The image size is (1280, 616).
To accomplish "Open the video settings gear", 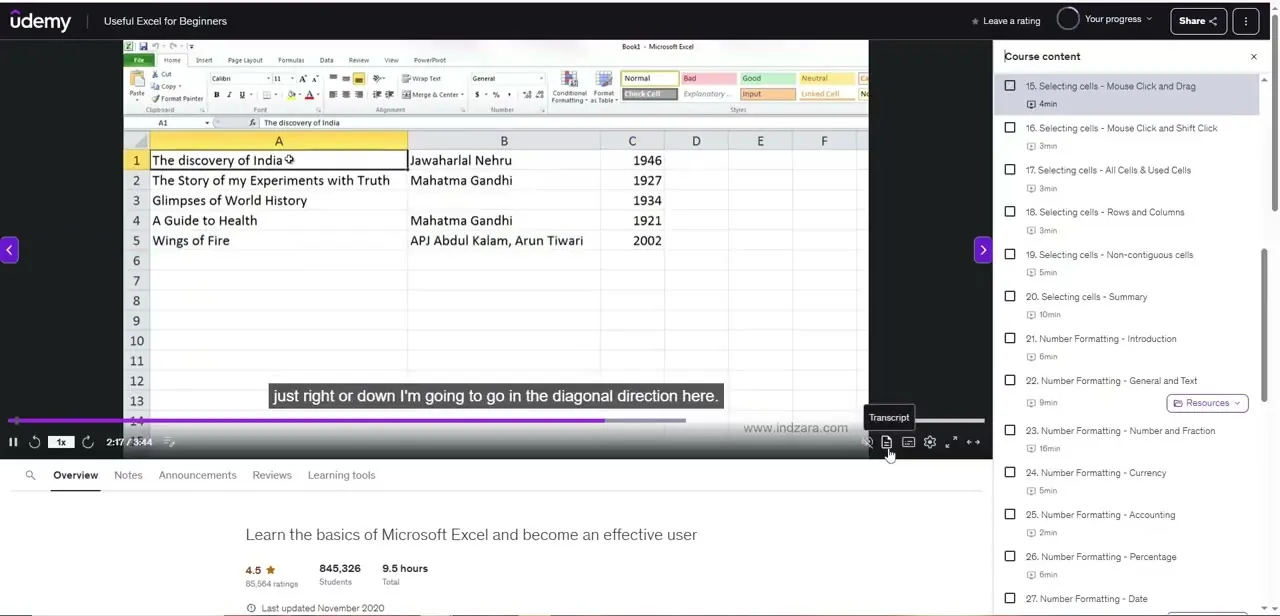I will tap(930, 442).
